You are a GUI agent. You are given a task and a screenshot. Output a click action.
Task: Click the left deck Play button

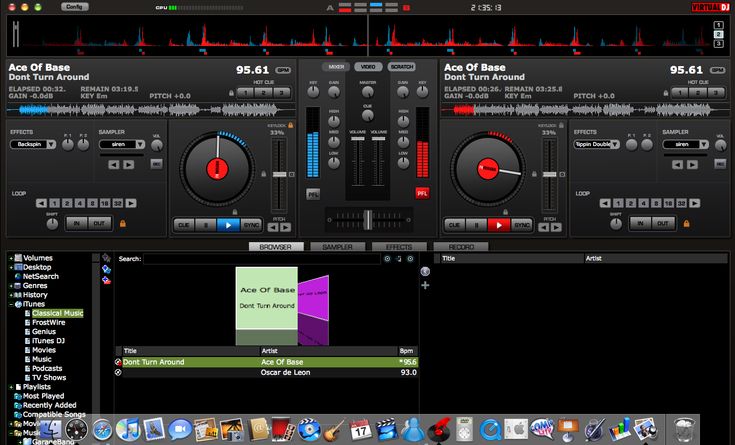(x=228, y=225)
